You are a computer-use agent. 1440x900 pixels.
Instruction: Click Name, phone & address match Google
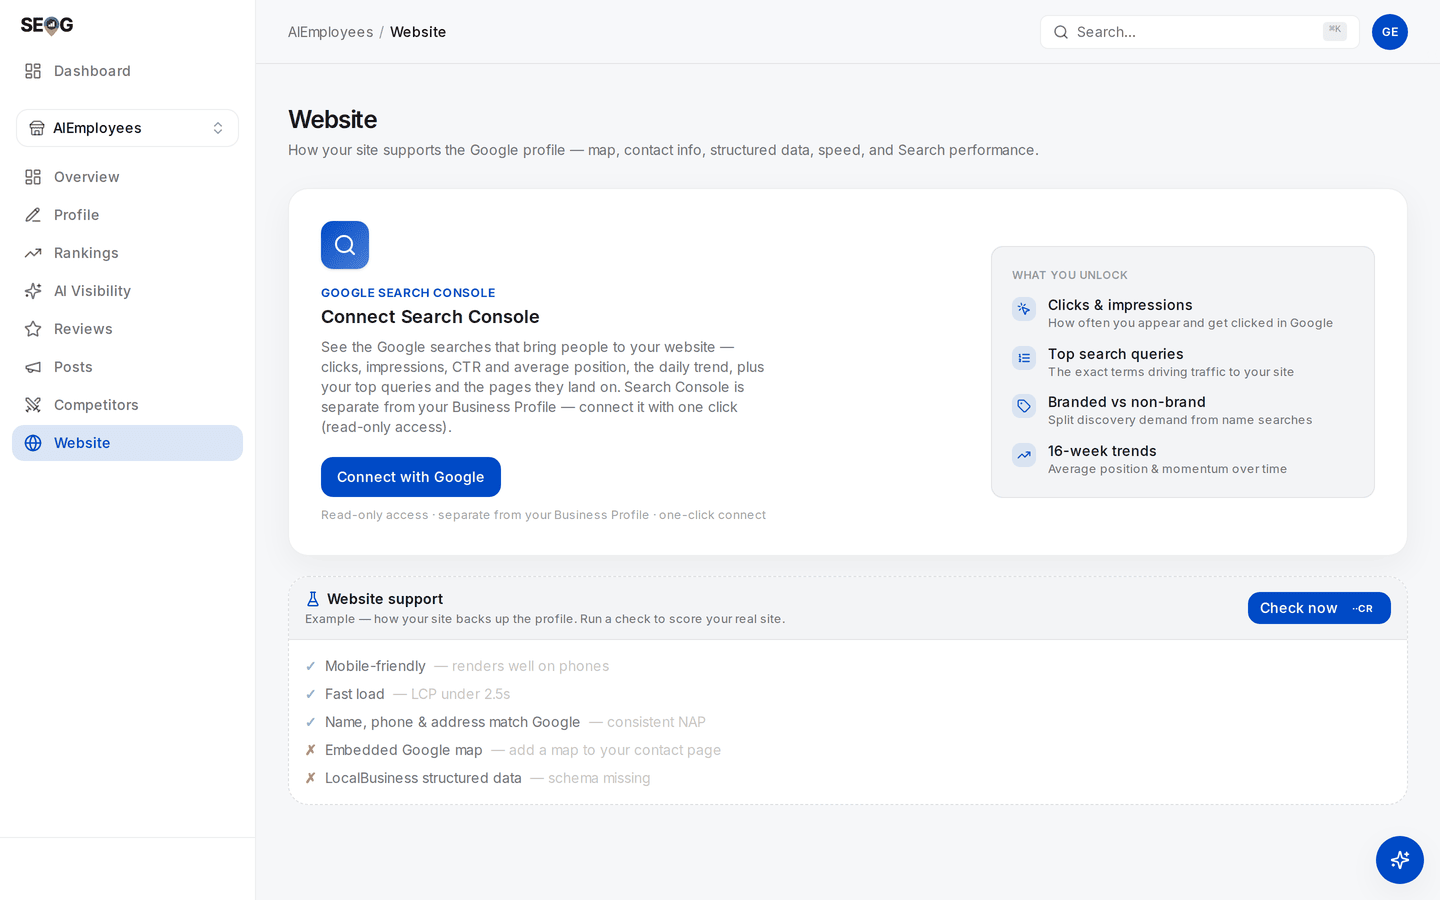tap(452, 722)
